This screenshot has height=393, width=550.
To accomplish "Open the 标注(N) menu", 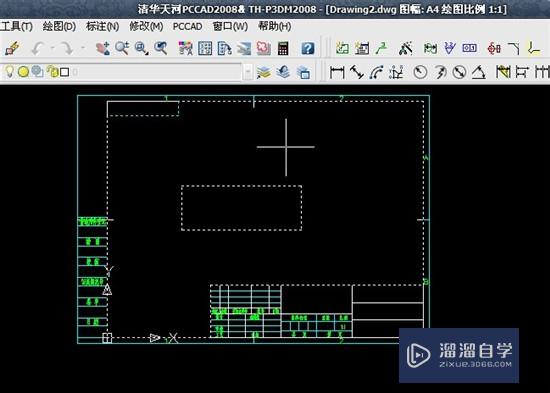I will 102,26.
